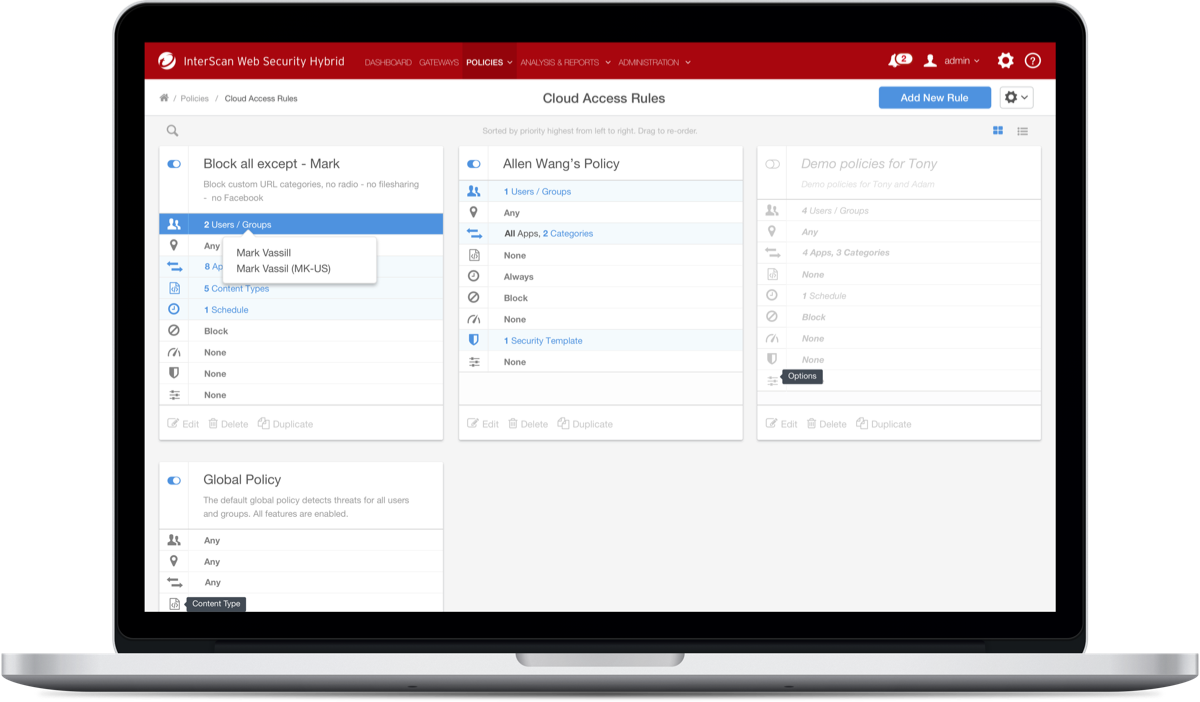Toggle Allen Wang's Policy switch
This screenshot has height=702, width=1200.
point(474,164)
